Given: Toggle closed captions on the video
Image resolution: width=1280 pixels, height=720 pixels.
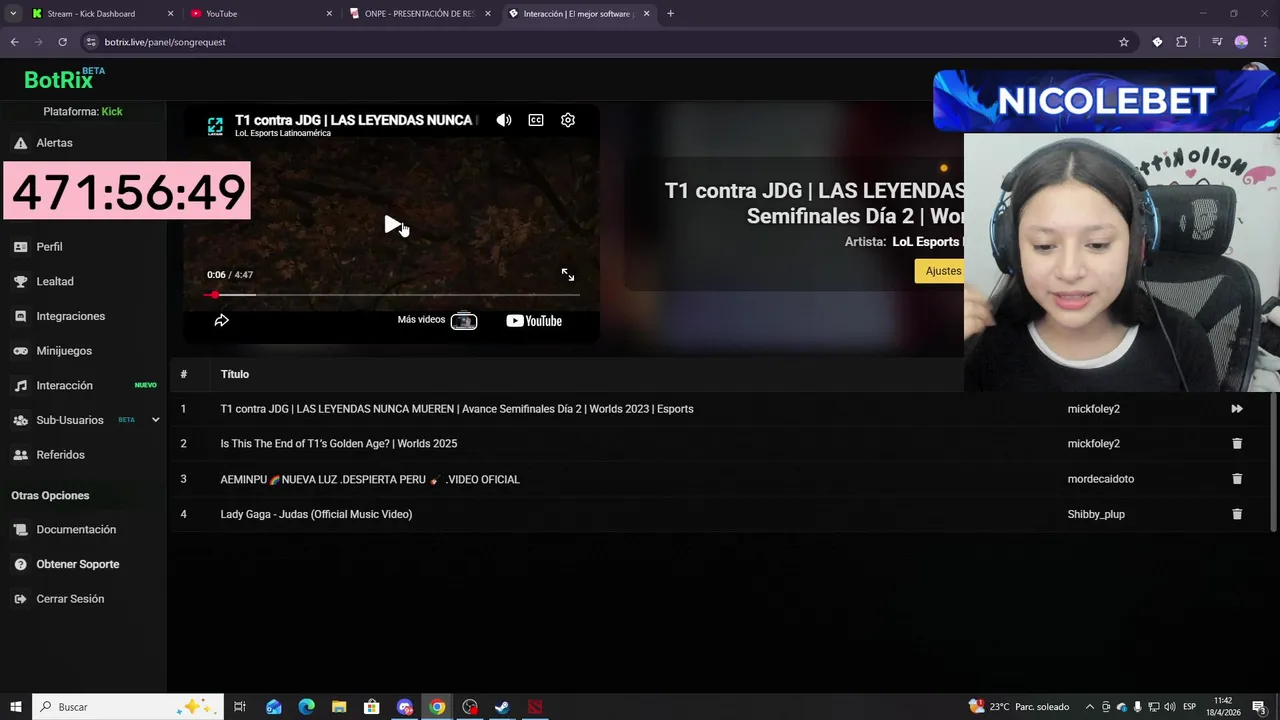Looking at the screenshot, I should (x=536, y=120).
